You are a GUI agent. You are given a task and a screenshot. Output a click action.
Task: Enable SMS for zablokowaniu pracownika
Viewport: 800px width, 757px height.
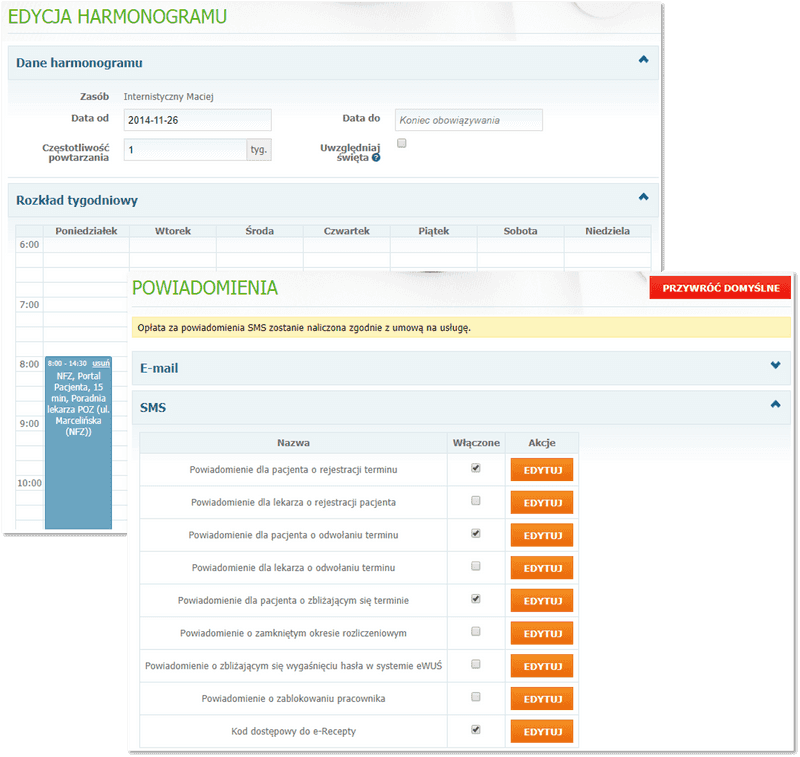(476, 697)
